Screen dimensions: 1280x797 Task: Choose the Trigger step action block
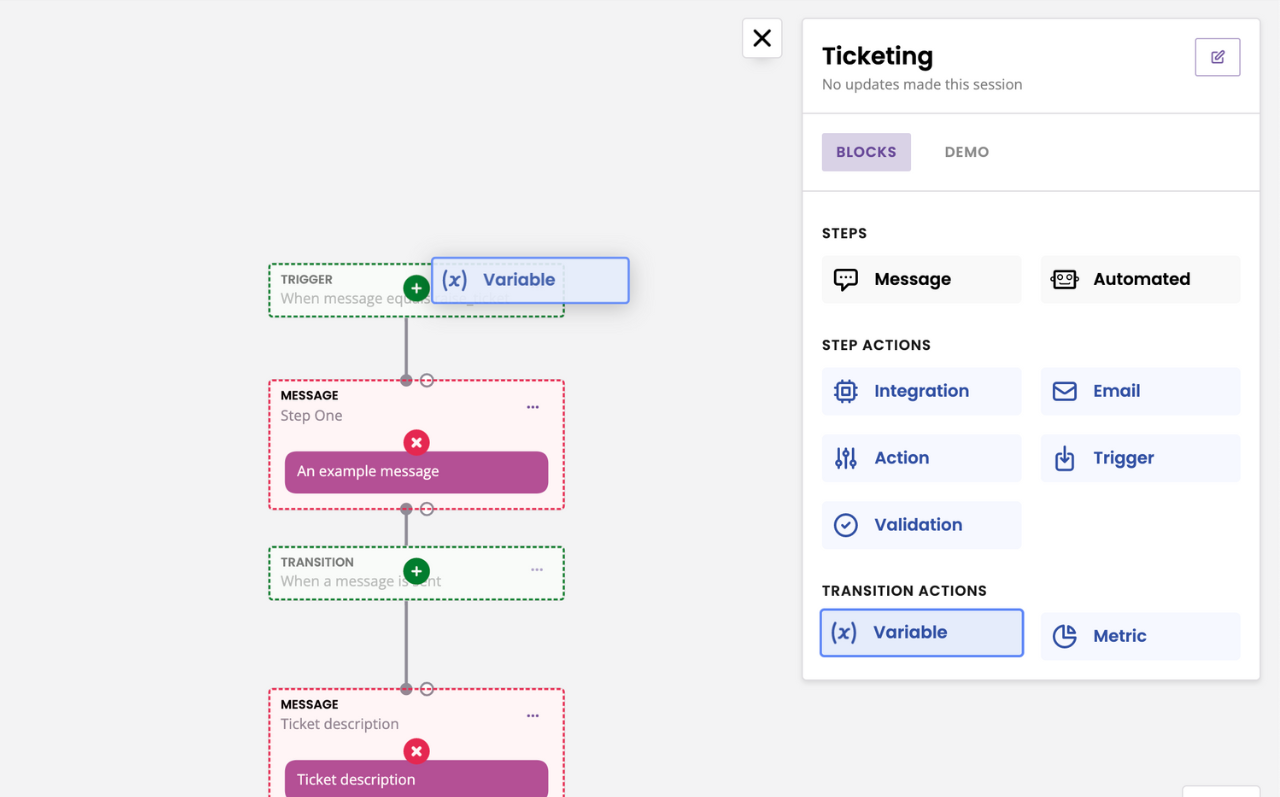[x=1140, y=458]
